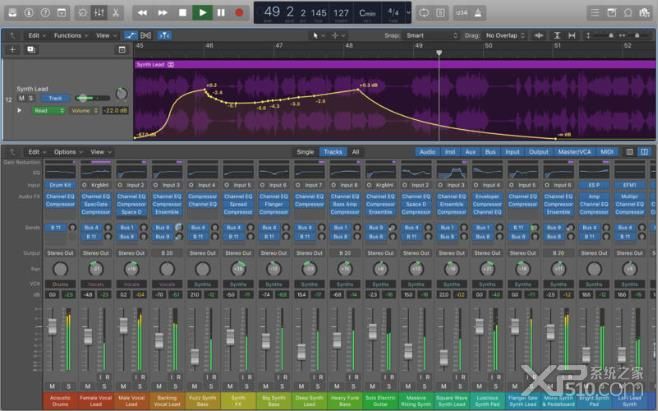Open the Tracks area Functions menu
This screenshot has width=658, height=411.
tap(70, 36)
